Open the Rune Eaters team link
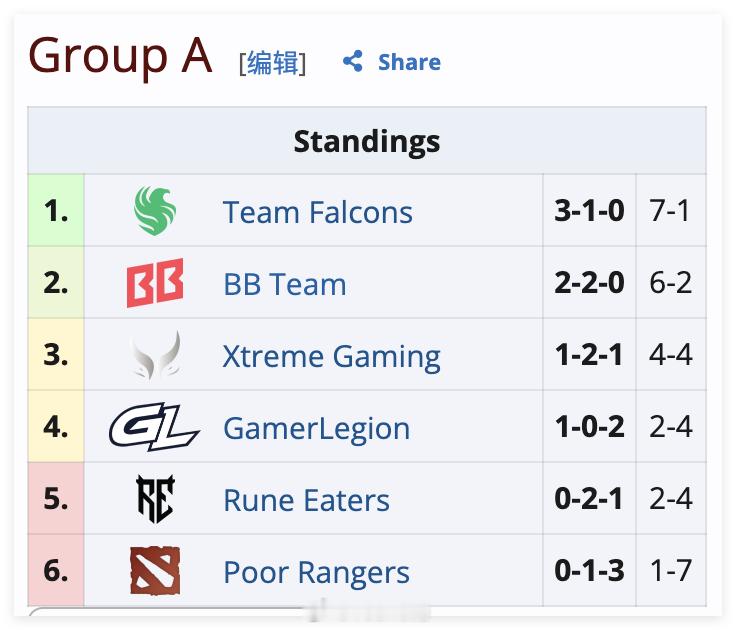Image resolution: width=736 pixels, height=630 pixels. point(307,500)
